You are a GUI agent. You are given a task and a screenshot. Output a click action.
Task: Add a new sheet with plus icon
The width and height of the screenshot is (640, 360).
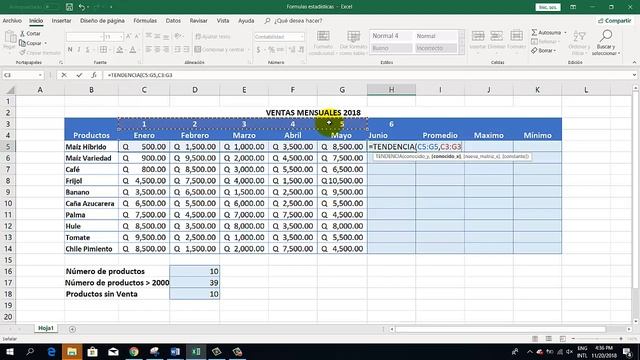[72, 329]
